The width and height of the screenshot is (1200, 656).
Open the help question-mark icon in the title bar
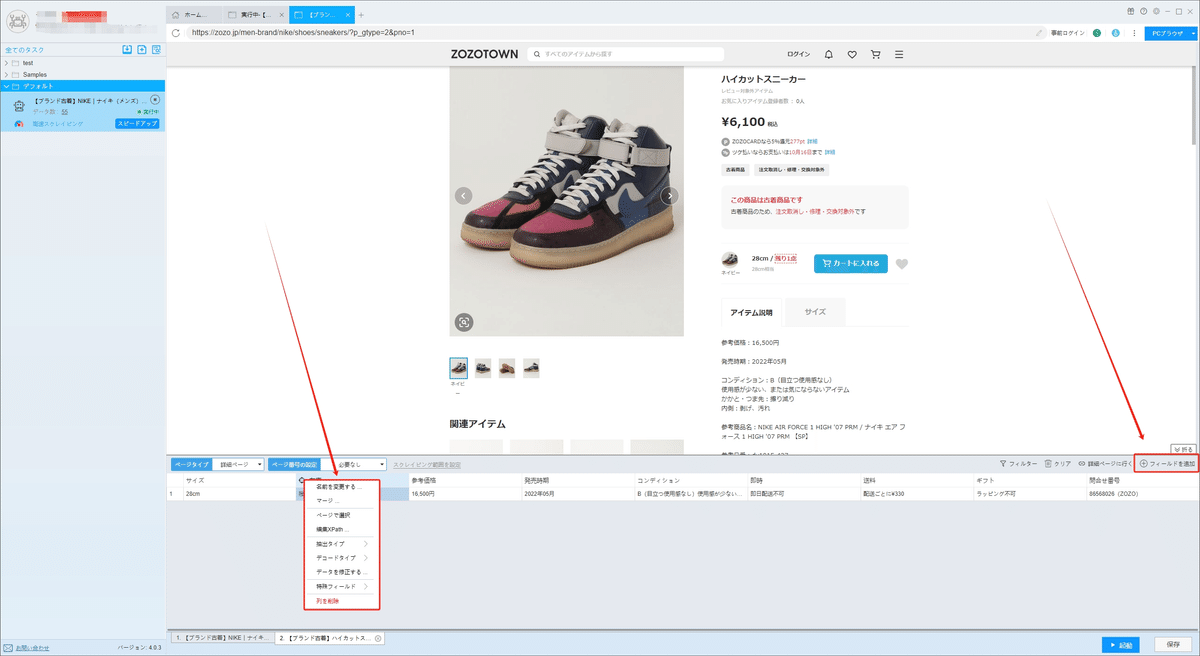[x=1143, y=10]
